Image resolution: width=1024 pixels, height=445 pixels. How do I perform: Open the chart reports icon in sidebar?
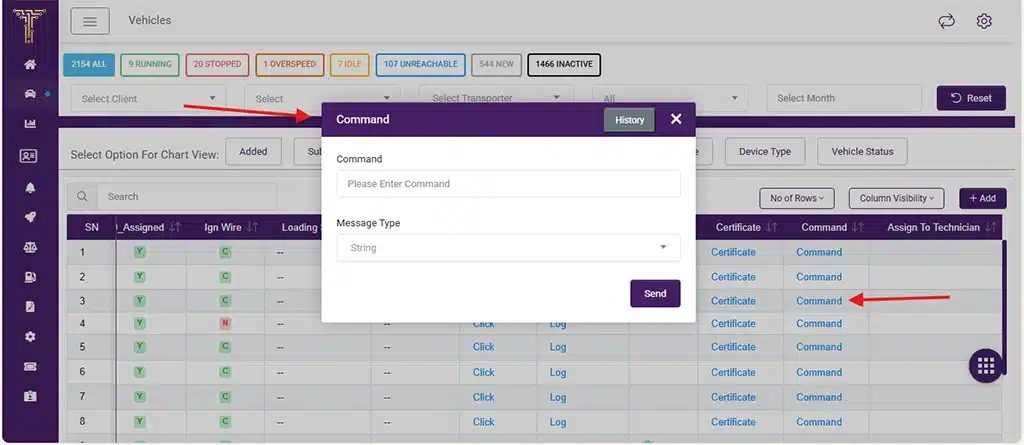pos(30,124)
